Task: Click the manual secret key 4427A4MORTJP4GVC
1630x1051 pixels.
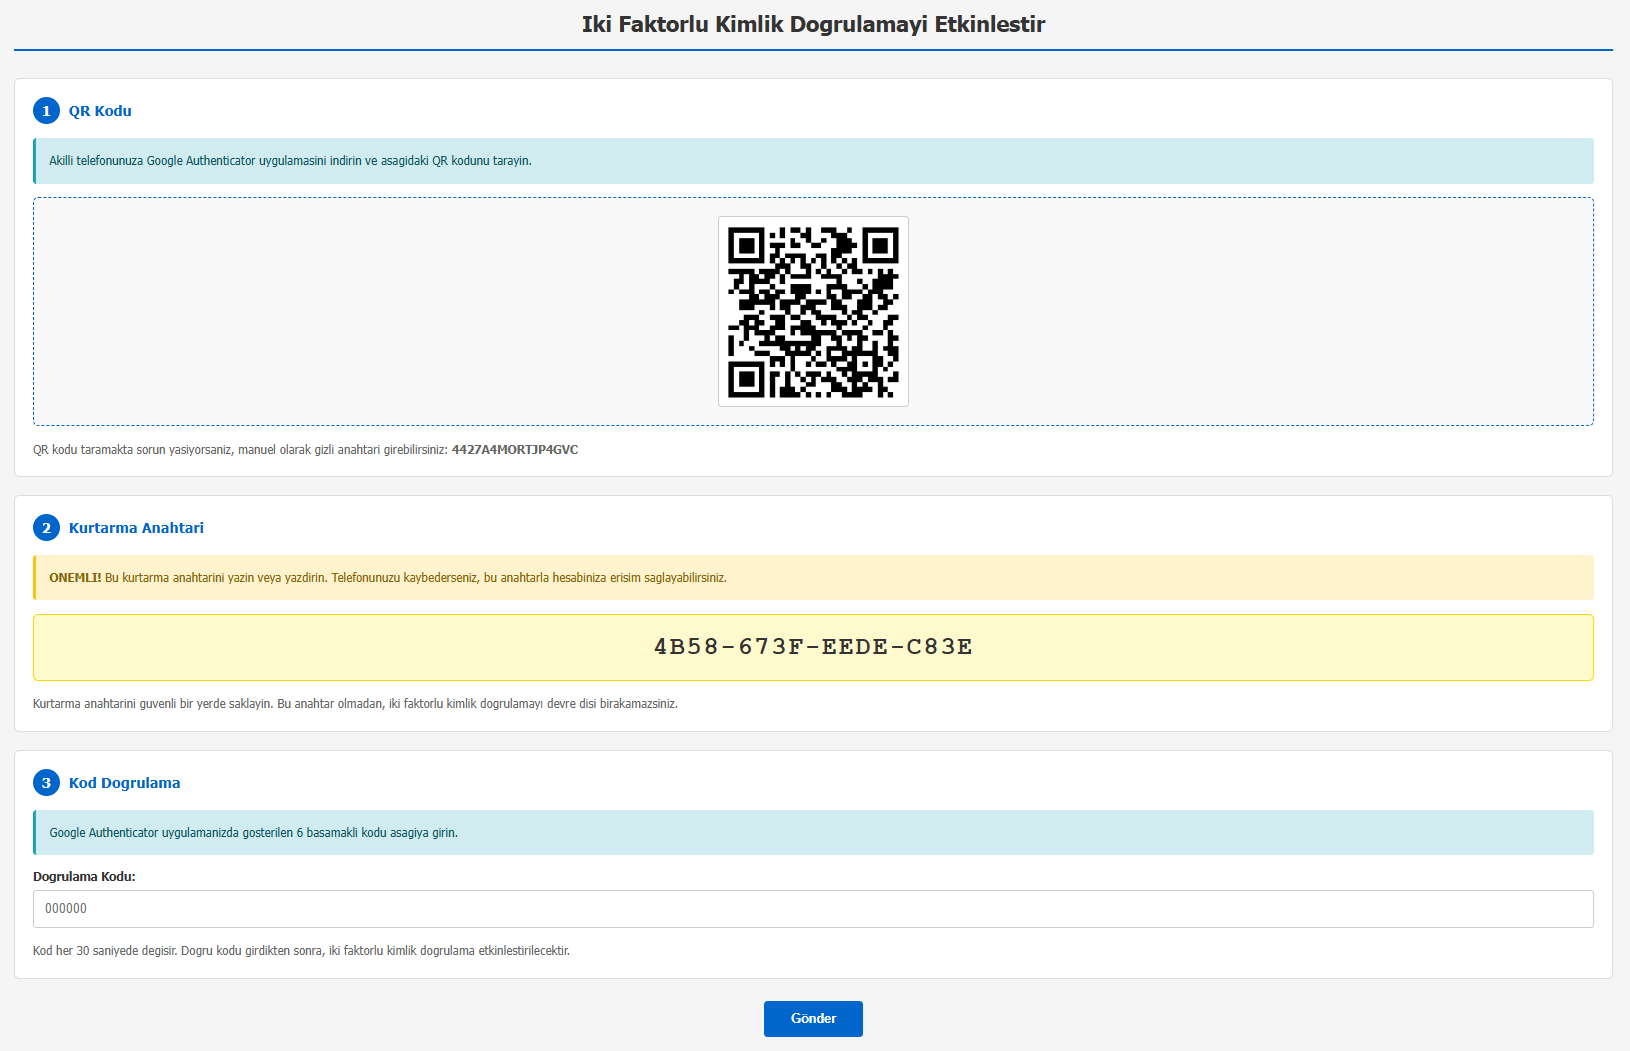Action: pyautogui.click(x=514, y=450)
